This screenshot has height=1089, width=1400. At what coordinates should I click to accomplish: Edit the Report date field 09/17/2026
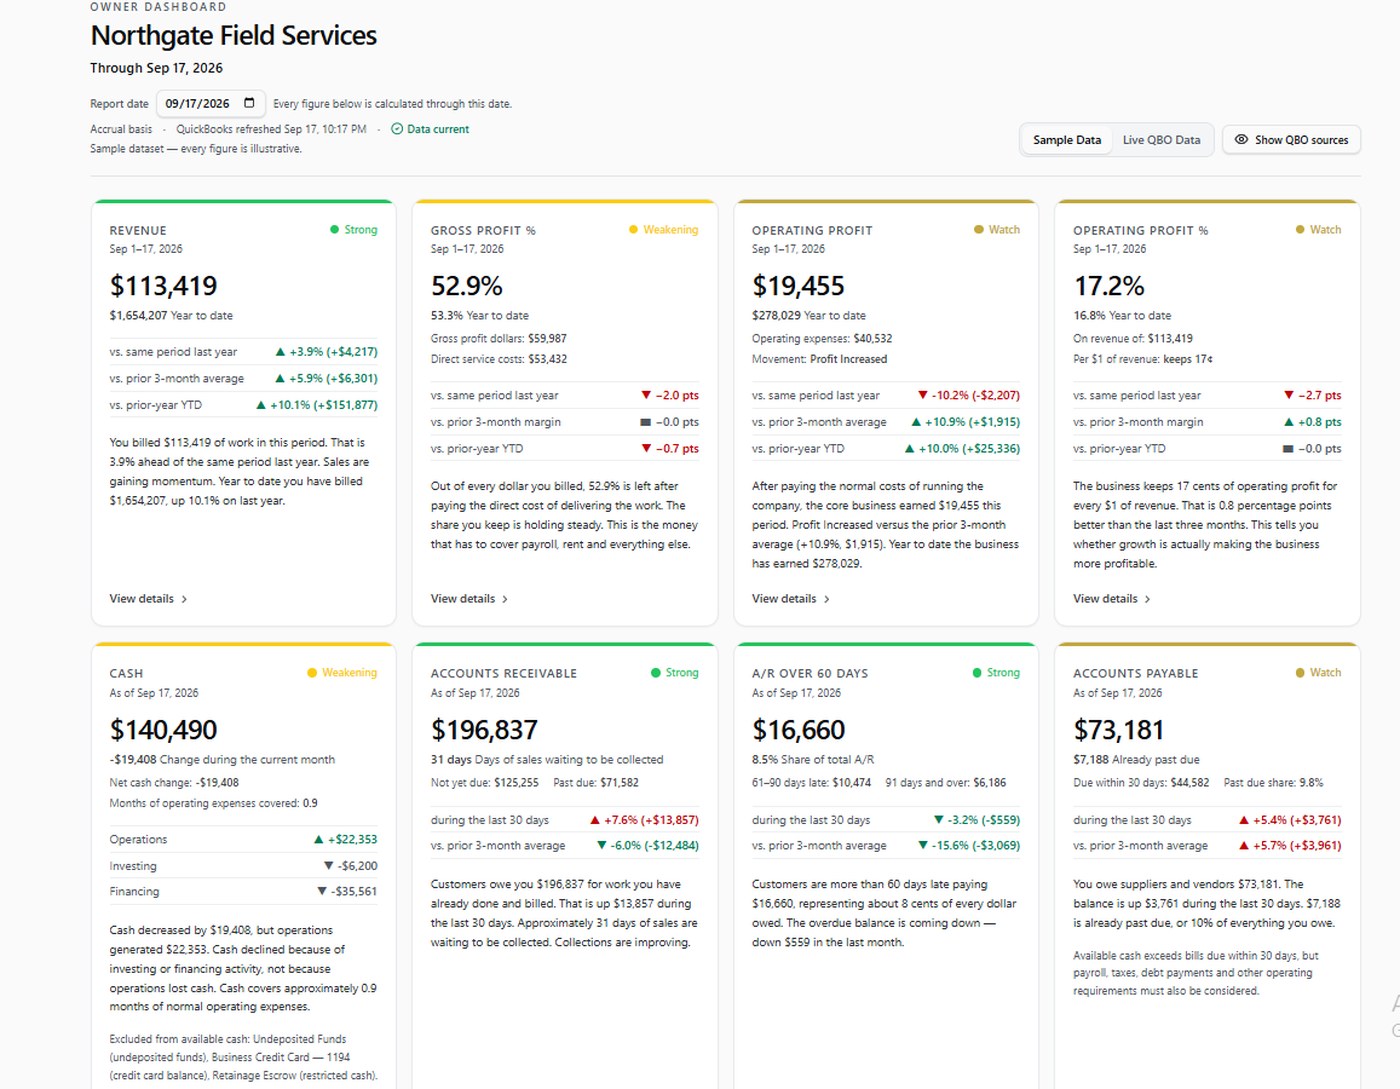[x=211, y=103]
